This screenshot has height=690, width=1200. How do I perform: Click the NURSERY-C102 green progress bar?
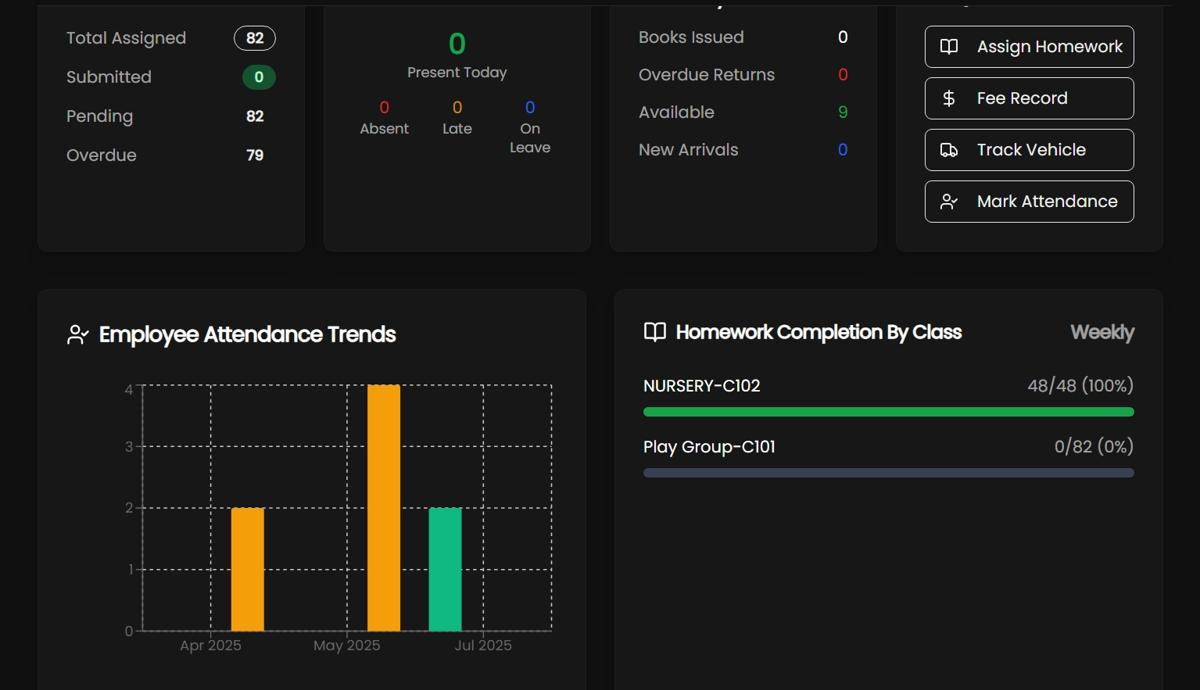[888, 411]
